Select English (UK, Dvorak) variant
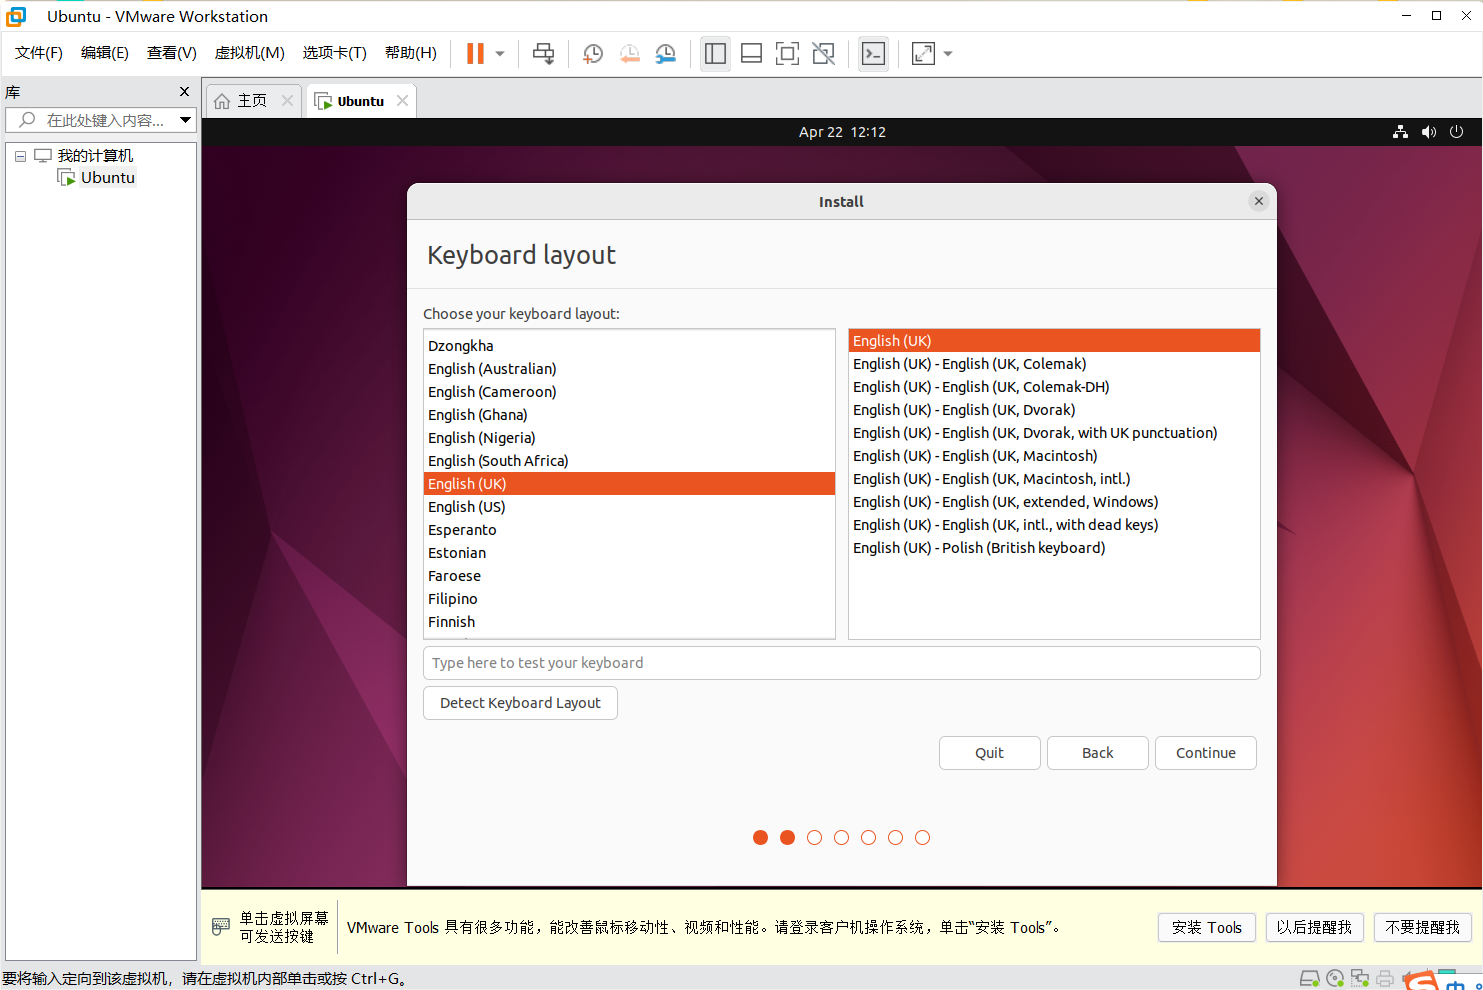The height and width of the screenshot is (990, 1483). tap(1054, 410)
